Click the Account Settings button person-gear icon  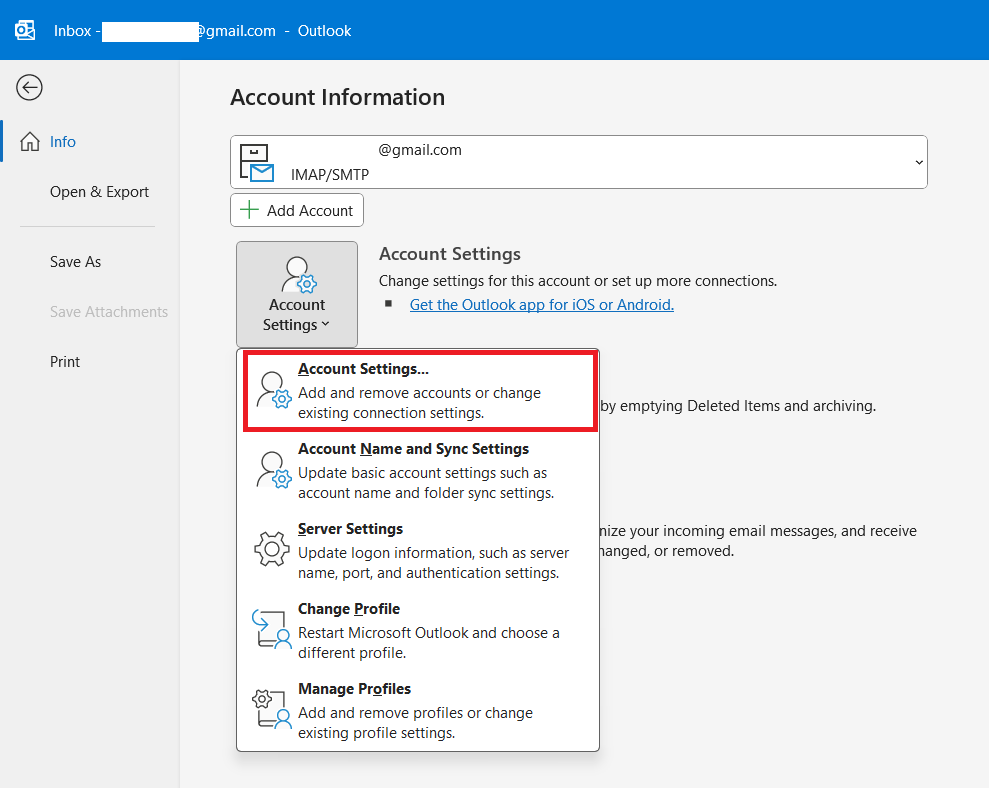pos(298,274)
